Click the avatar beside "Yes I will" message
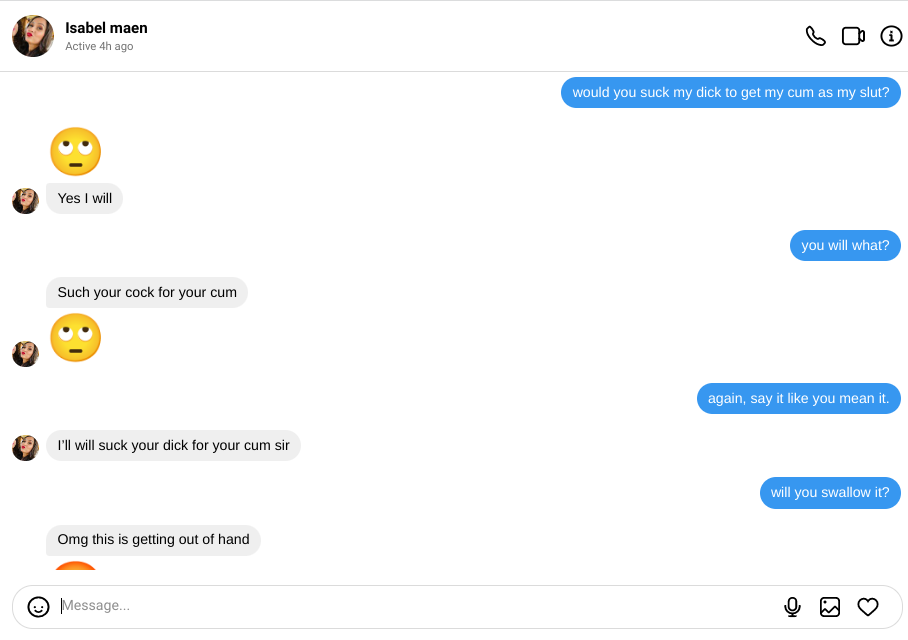The height and width of the screenshot is (640, 908). 25,200
